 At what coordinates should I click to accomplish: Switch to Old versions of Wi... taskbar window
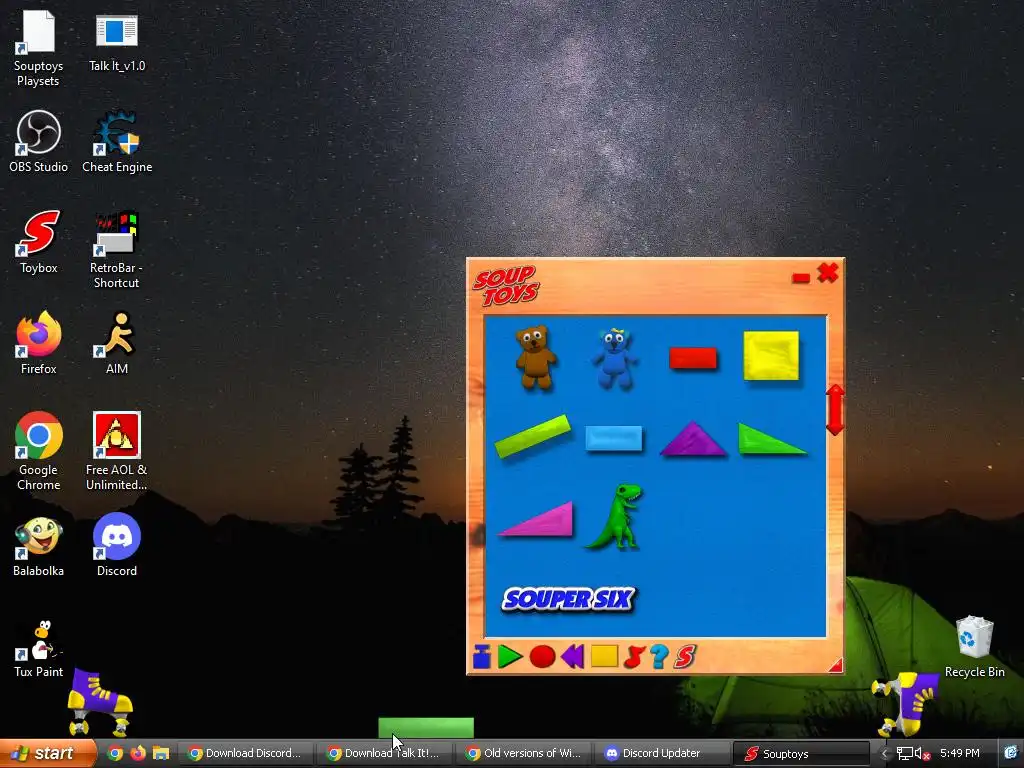point(524,753)
